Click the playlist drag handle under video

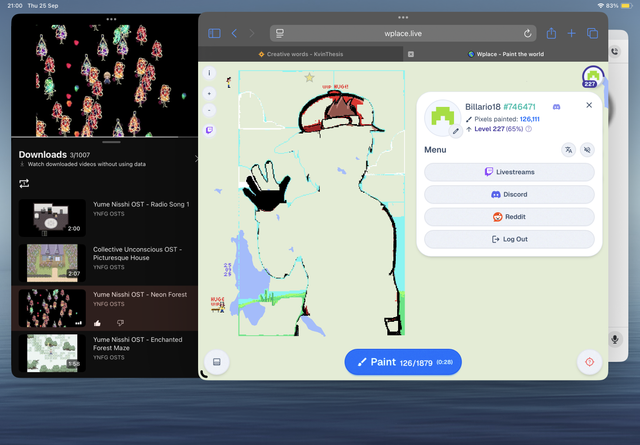(111, 142)
